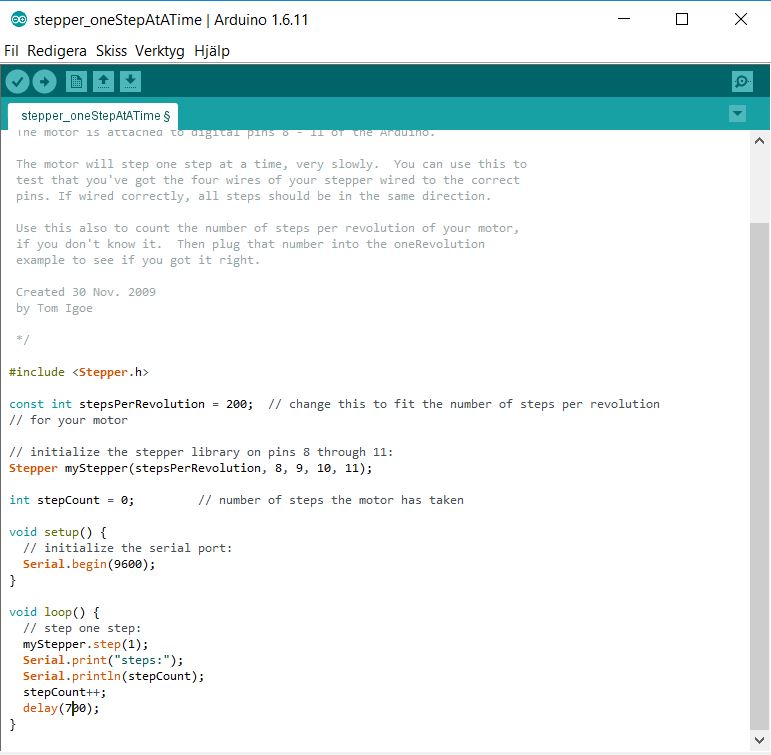Click the scrollbar up arrow
This screenshot has width=771, height=755.
coord(759,141)
